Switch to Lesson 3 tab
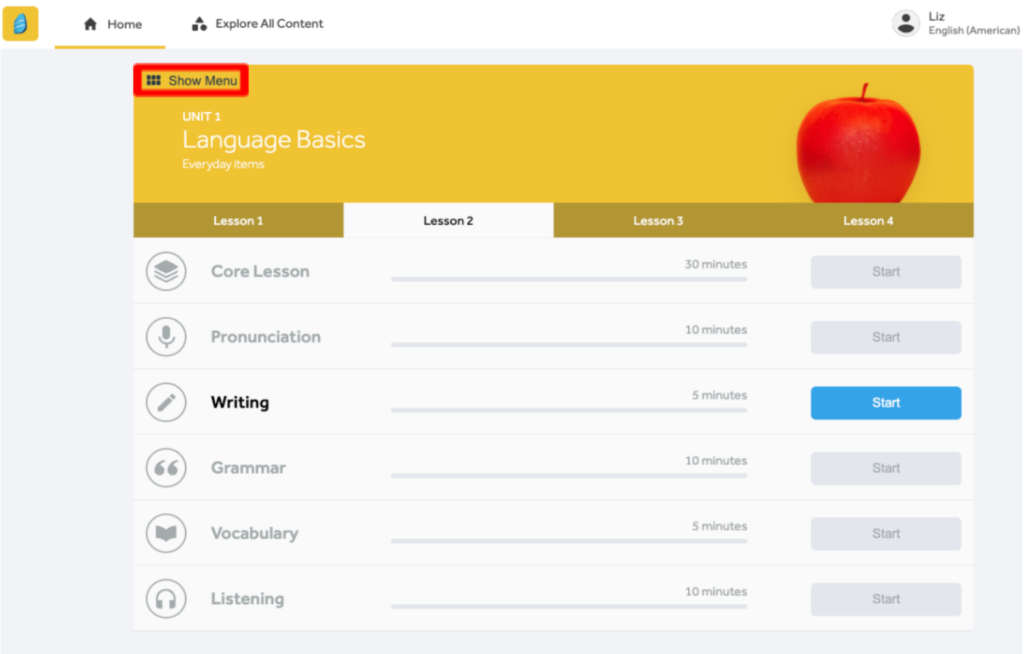 pyautogui.click(x=658, y=220)
